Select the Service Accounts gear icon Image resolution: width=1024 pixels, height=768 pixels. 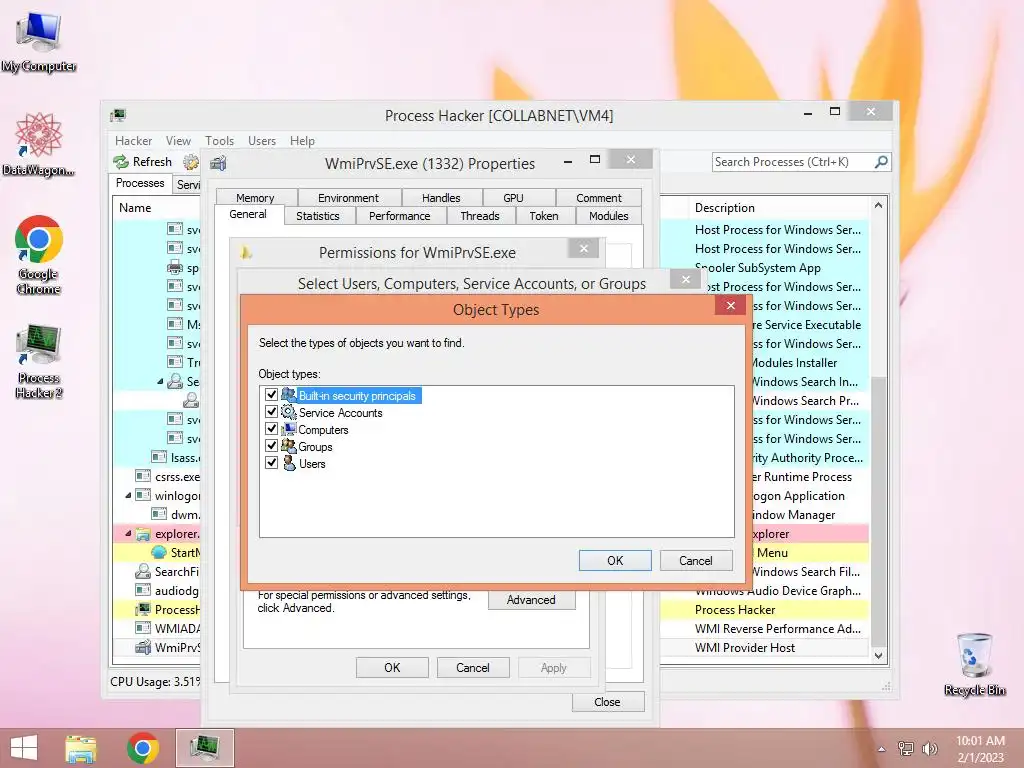[x=289, y=412]
